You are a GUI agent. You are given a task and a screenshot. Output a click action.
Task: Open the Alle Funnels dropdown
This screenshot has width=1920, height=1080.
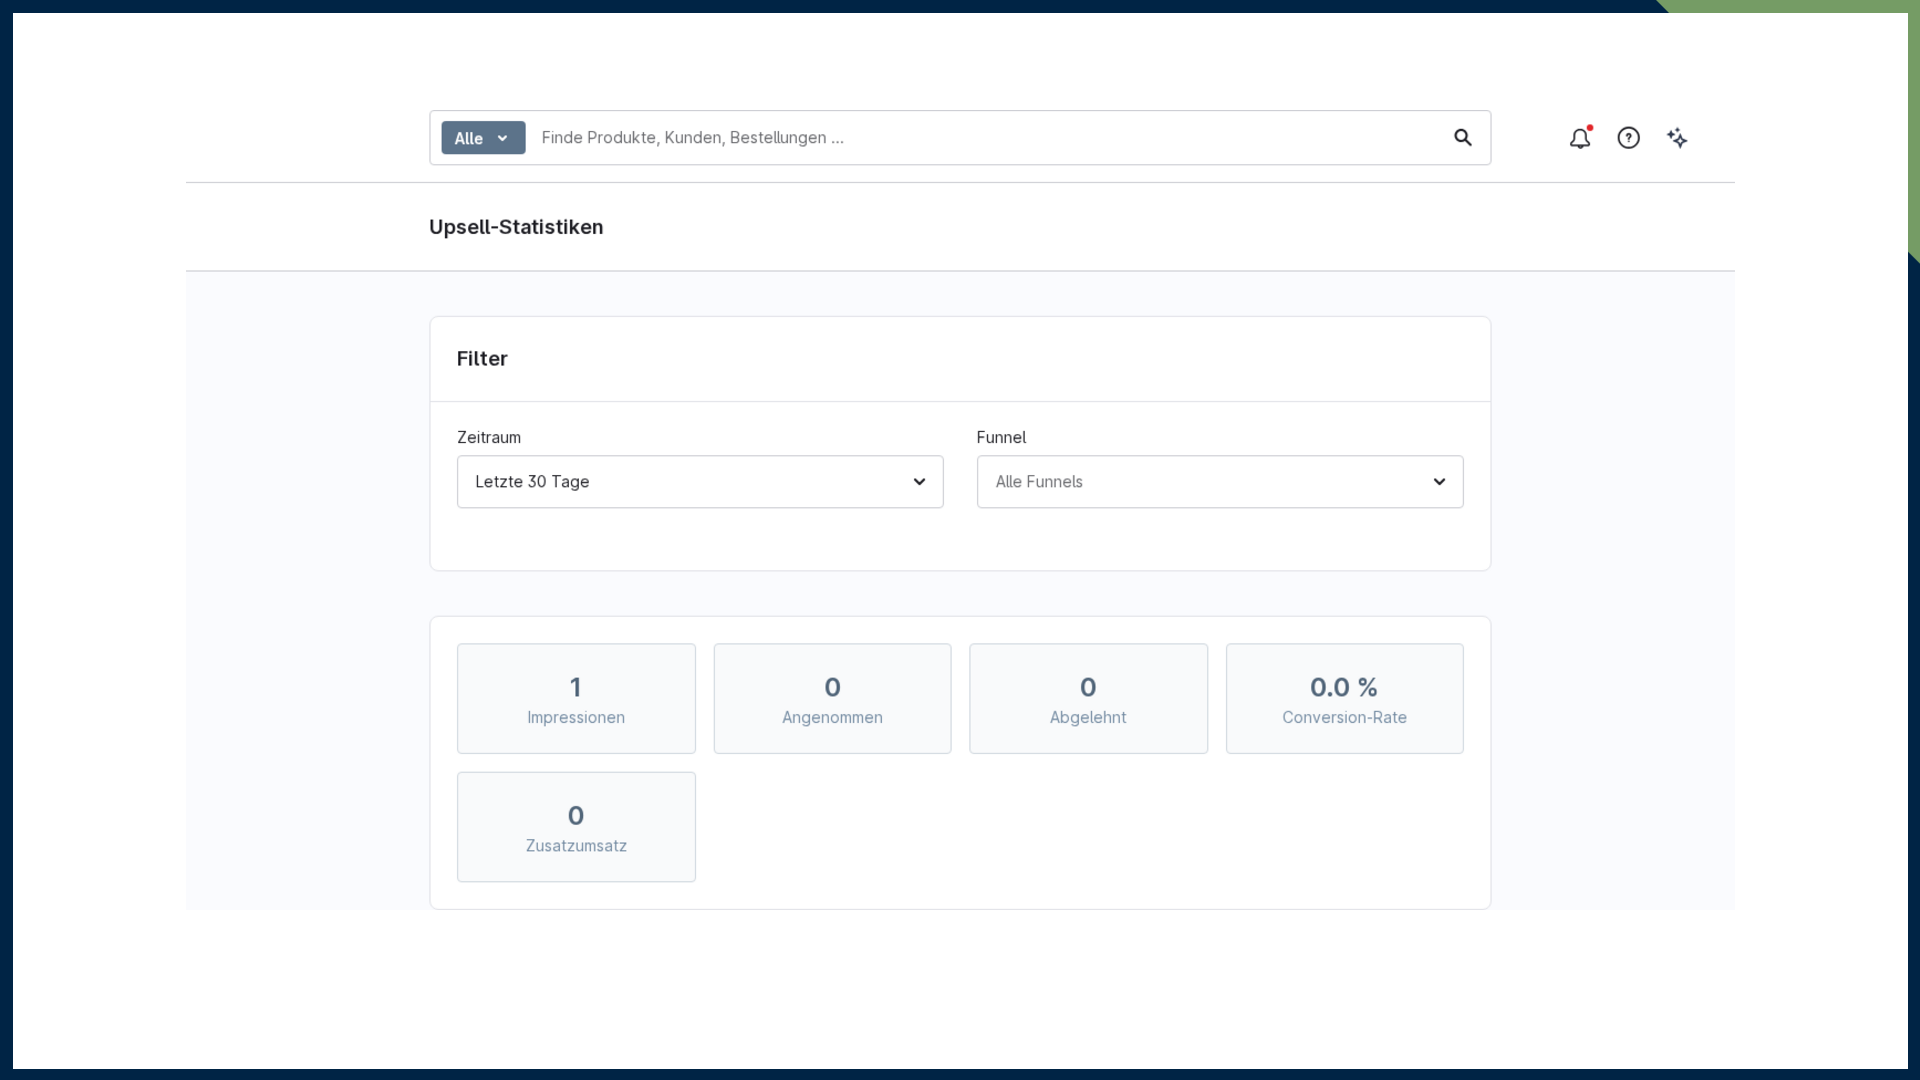[x=1220, y=482]
